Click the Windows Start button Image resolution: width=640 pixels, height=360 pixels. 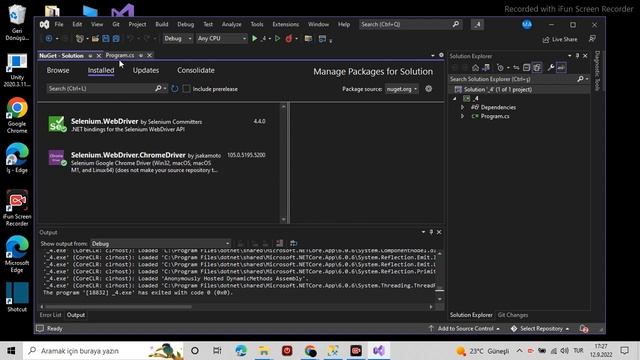[11, 351]
